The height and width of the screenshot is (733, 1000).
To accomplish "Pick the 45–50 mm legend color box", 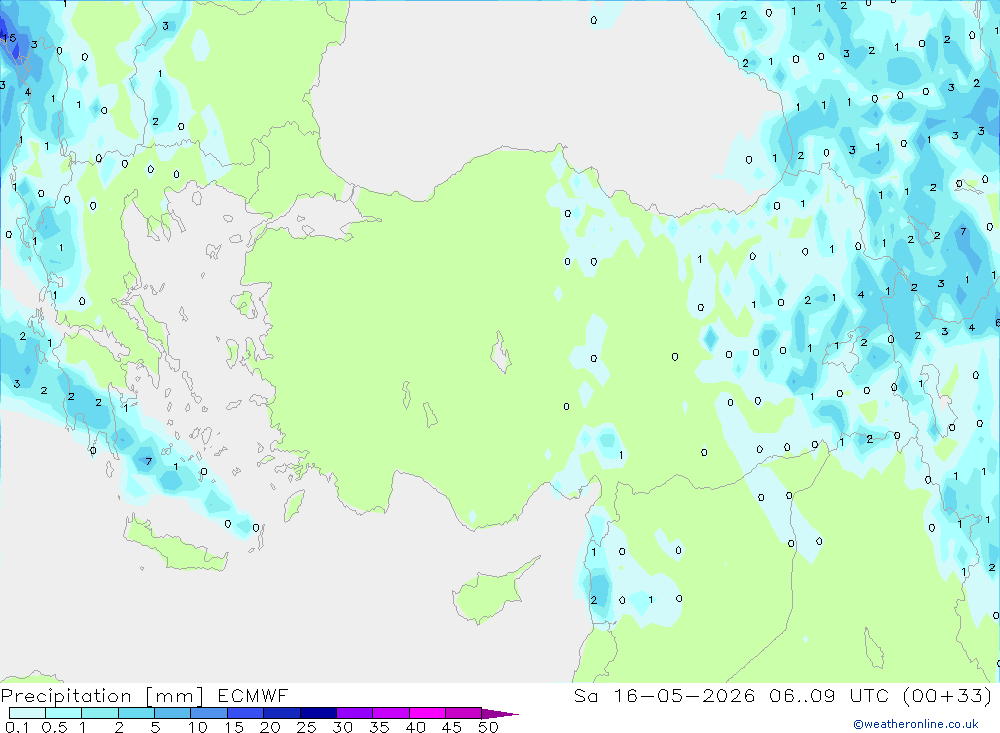I will (x=464, y=713).
